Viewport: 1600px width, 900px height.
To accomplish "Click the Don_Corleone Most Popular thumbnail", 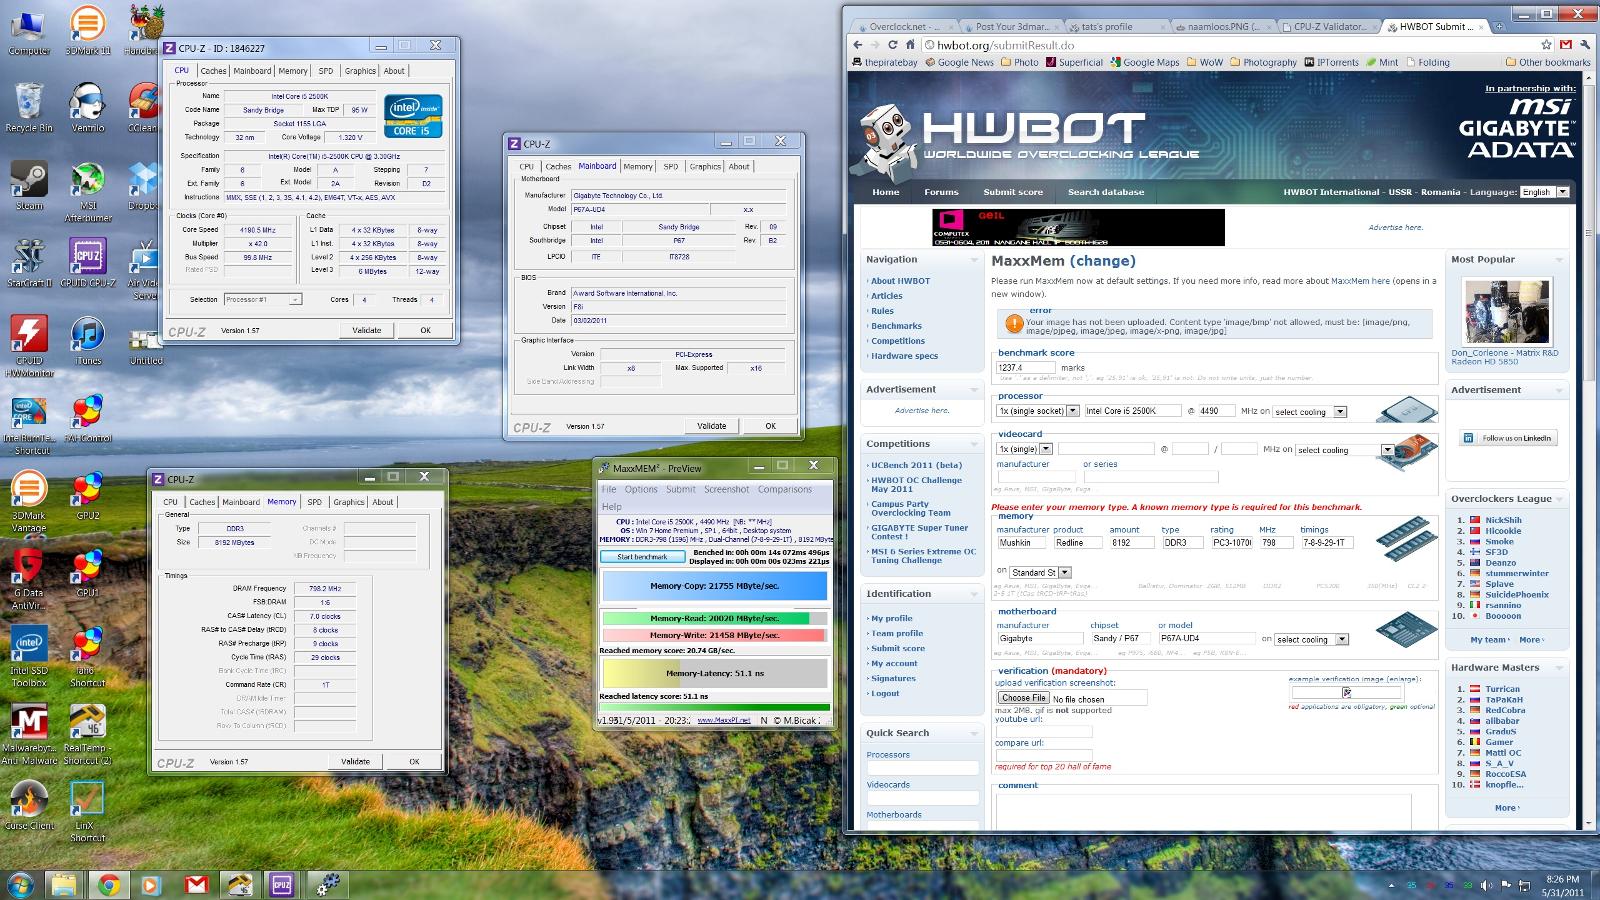I will click(1506, 312).
